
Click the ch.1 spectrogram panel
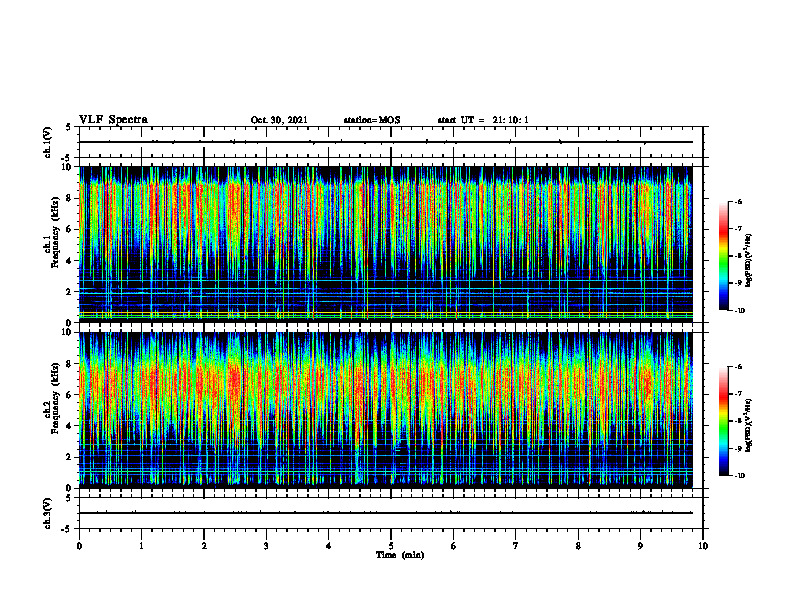point(386,244)
